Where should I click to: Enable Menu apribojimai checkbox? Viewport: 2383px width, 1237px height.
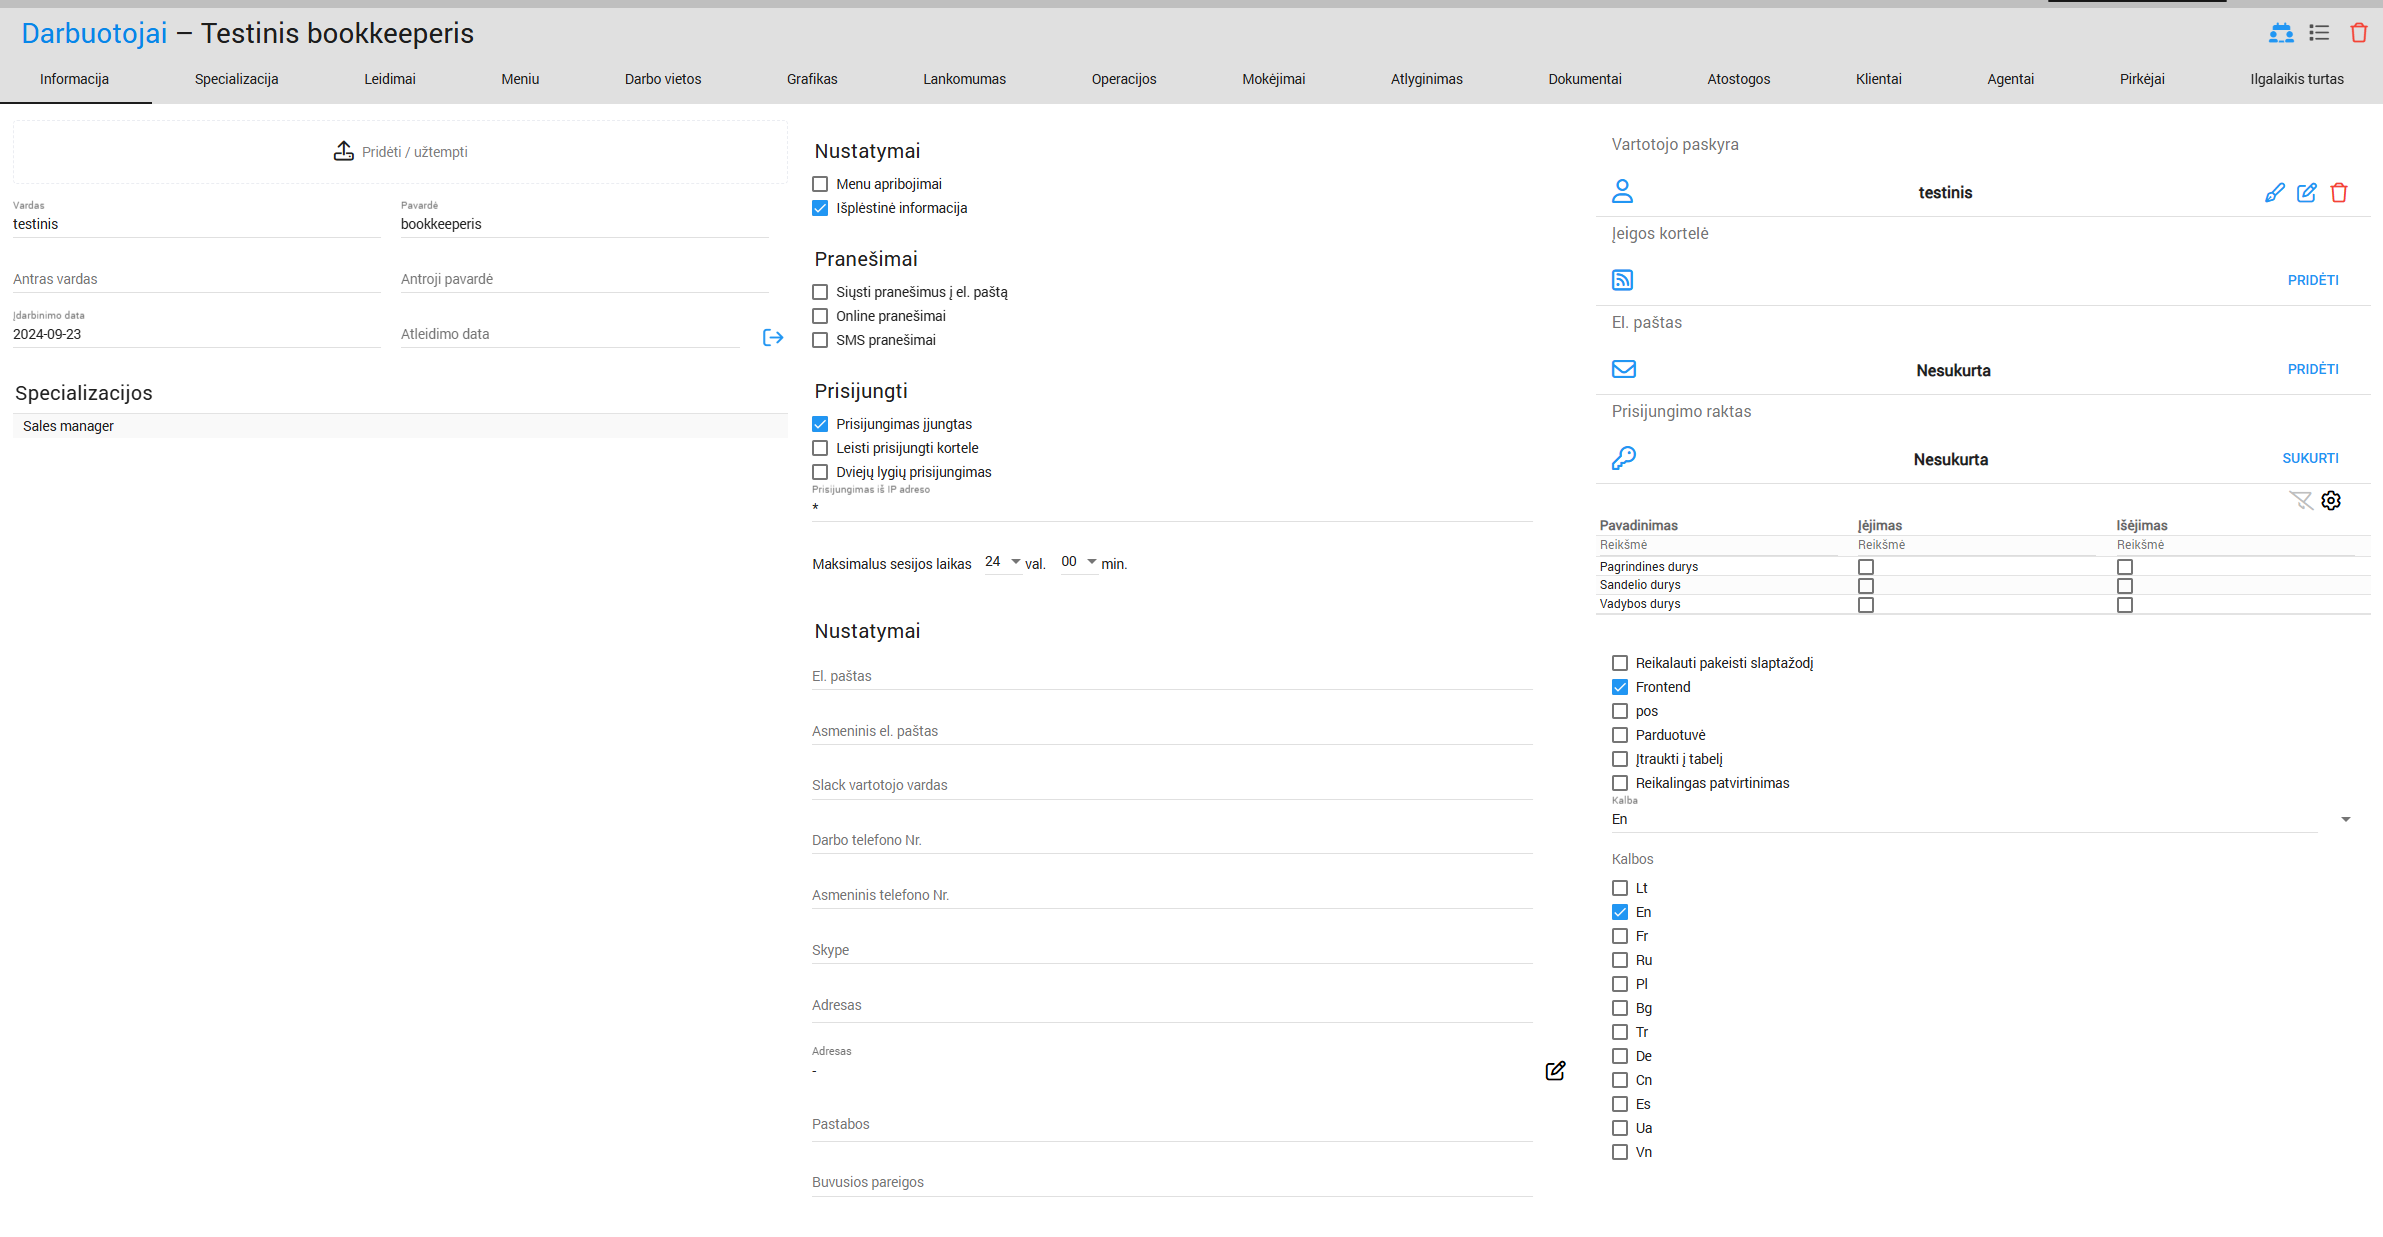pos(820,184)
